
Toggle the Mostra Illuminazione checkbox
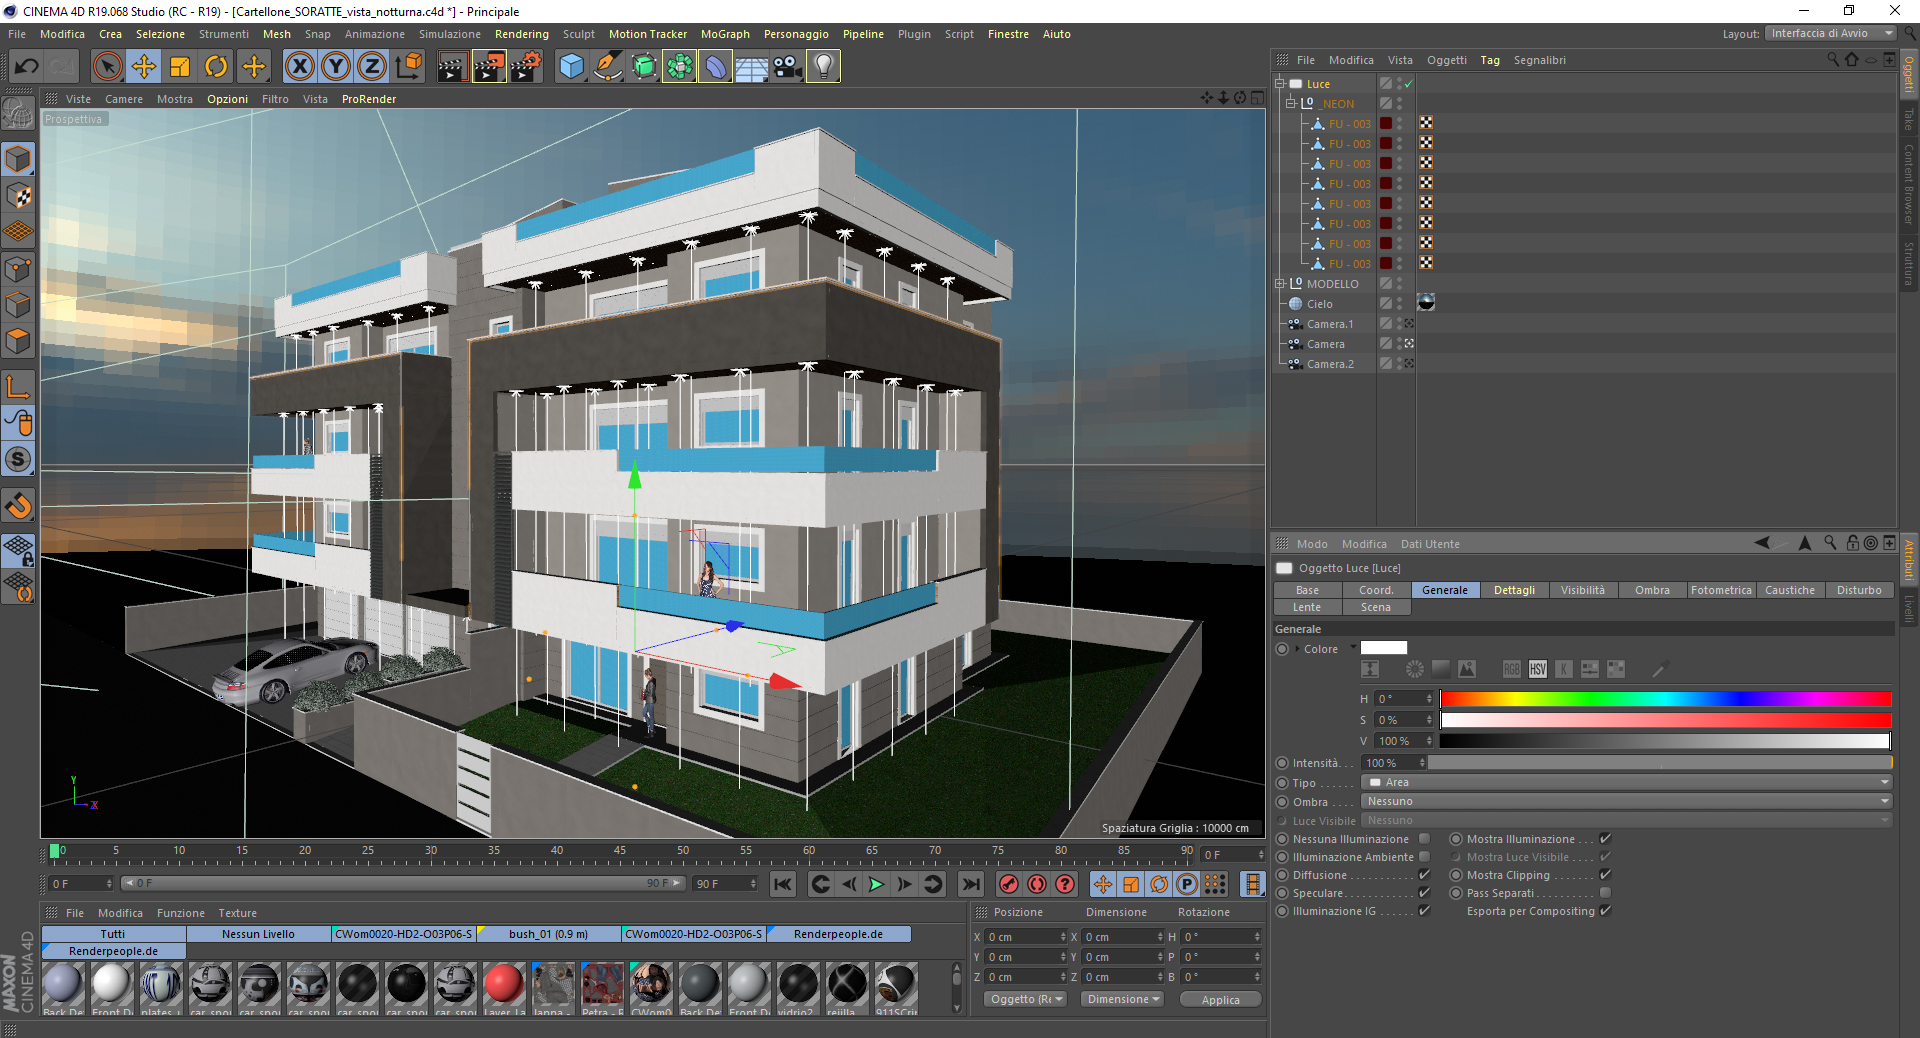pos(1605,839)
